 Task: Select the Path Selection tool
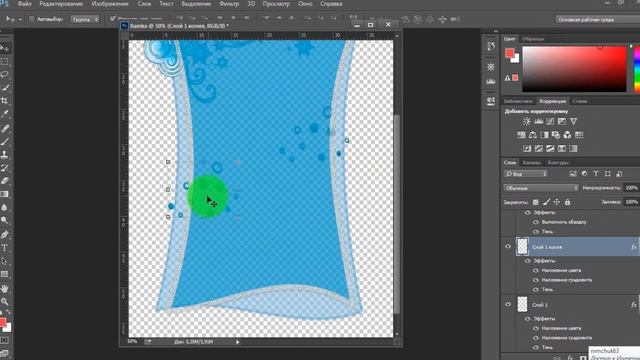[4, 261]
